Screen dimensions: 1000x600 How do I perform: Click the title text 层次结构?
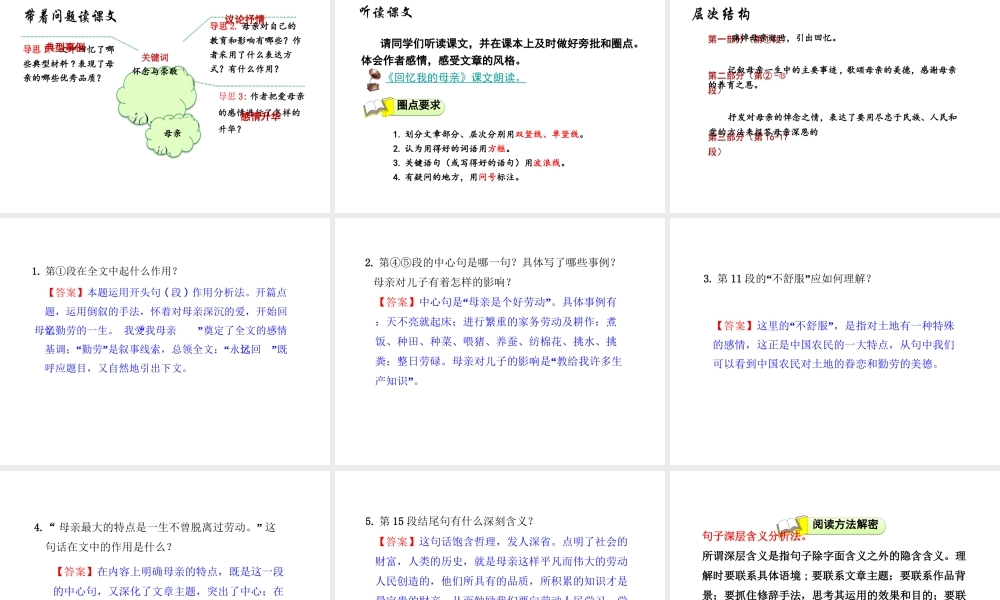pyautogui.click(x=721, y=14)
